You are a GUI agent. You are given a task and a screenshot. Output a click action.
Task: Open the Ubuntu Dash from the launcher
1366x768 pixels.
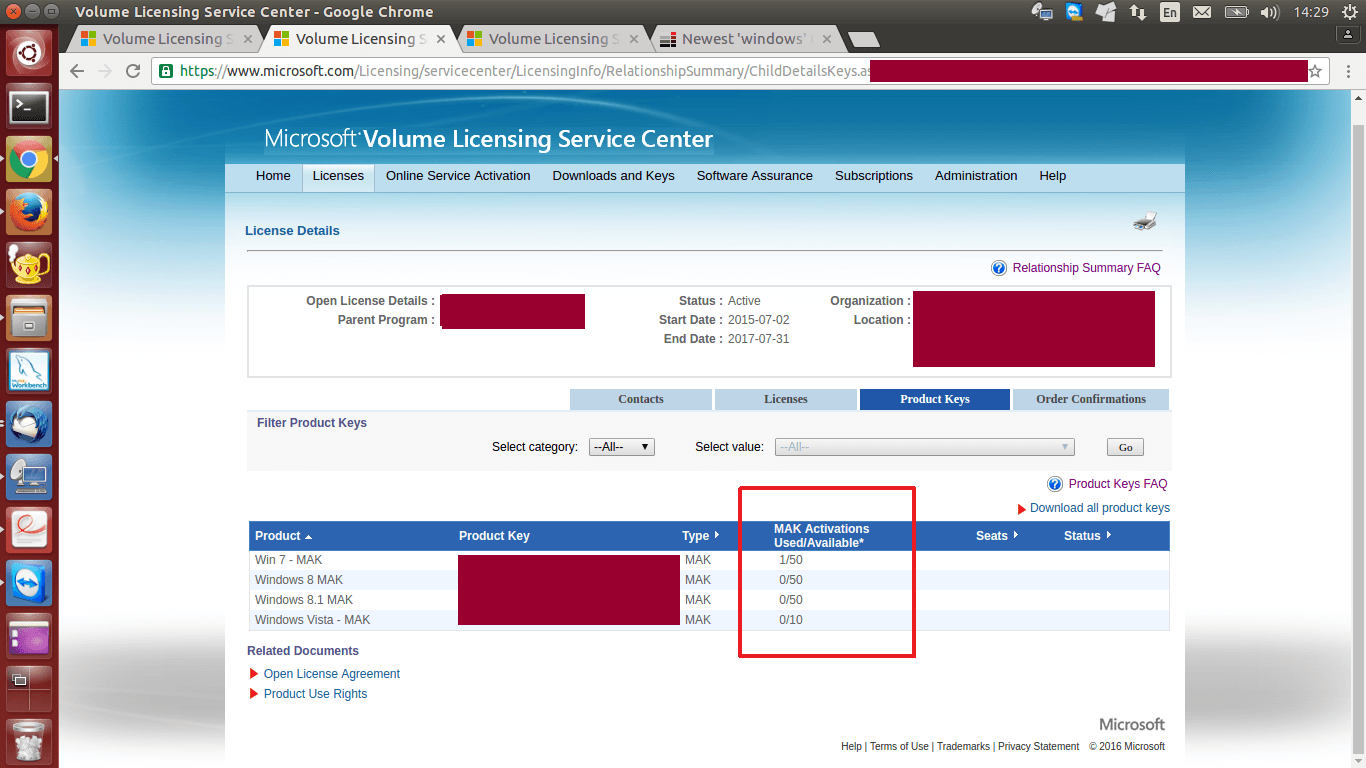tap(29, 53)
